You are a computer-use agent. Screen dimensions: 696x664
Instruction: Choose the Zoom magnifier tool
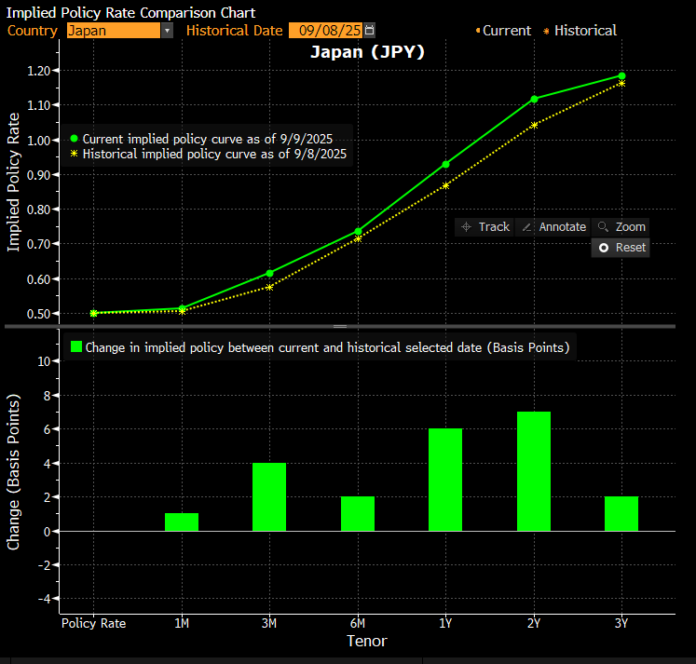click(x=621, y=227)
